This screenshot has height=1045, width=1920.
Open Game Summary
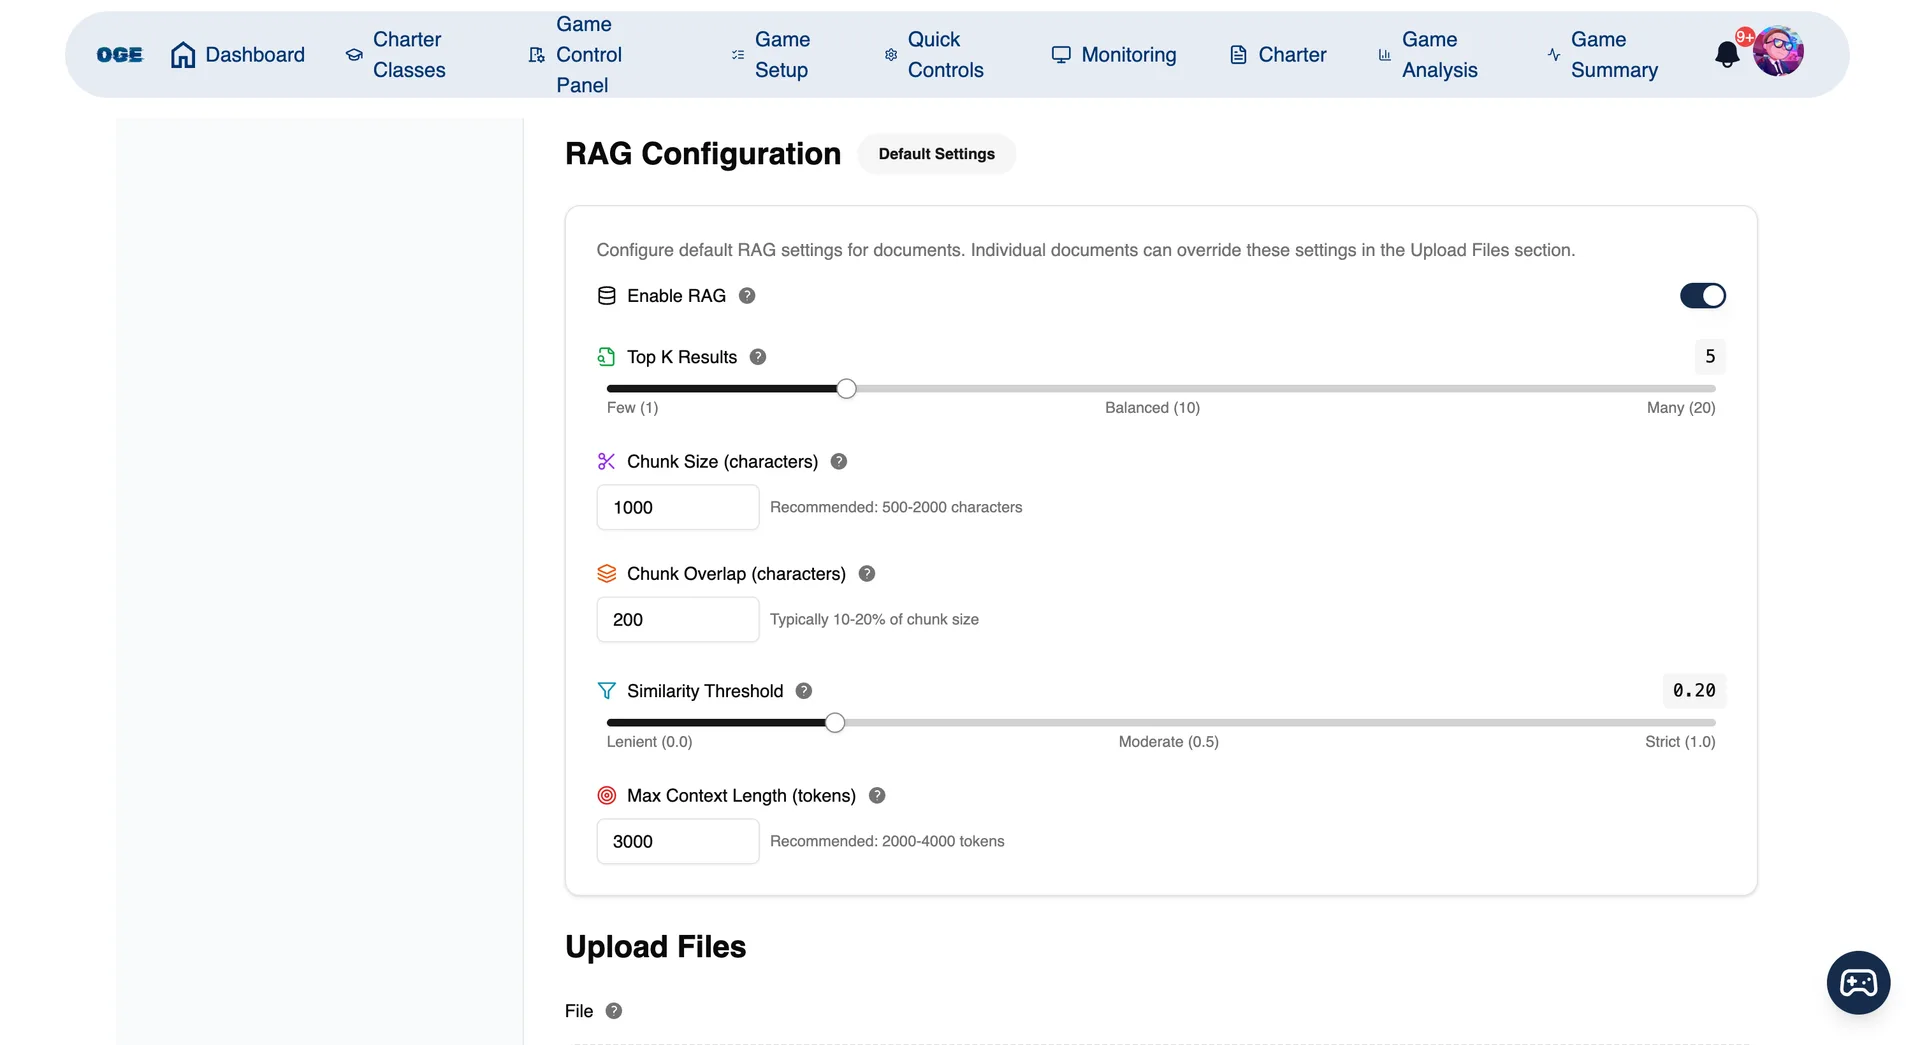tap(1602, 55)
